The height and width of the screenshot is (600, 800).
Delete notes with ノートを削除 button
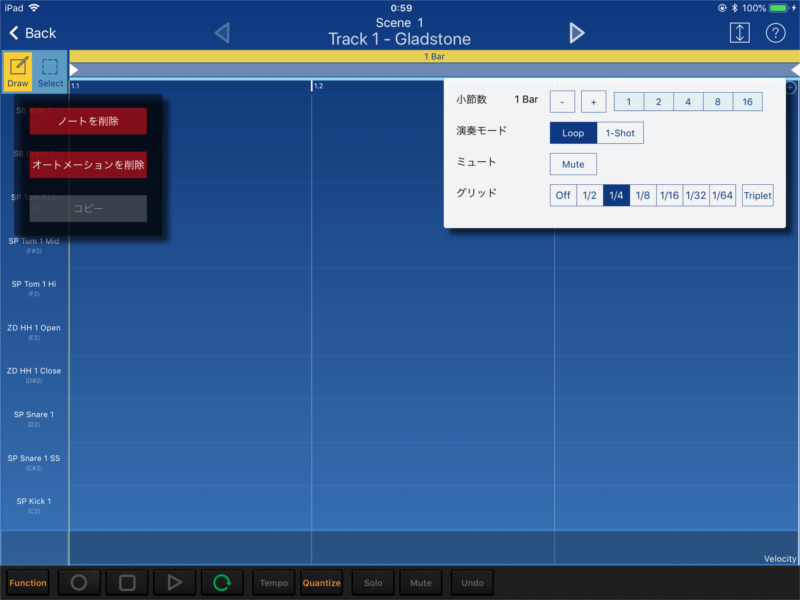[x=88, y=121]
